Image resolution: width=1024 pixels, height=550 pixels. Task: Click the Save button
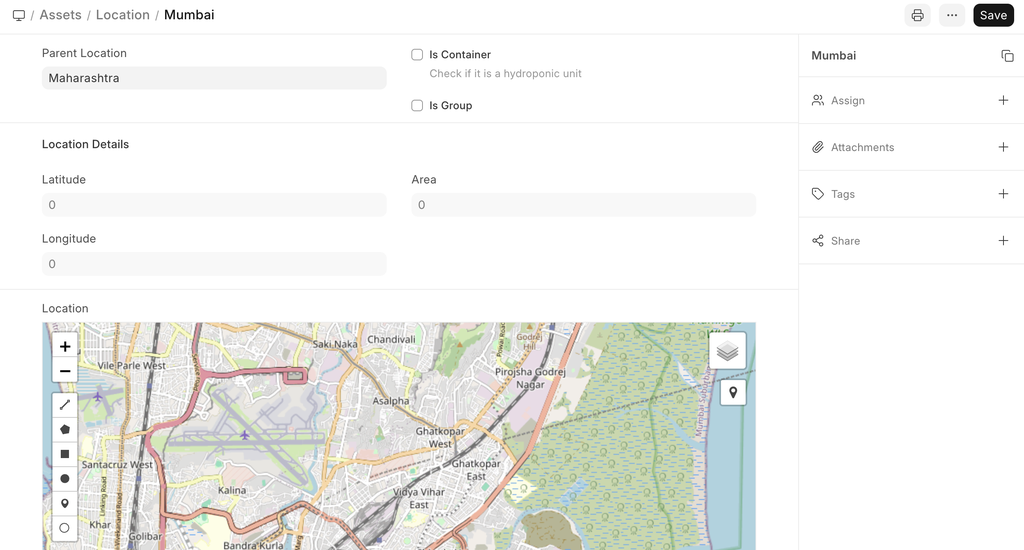[993, 15]
